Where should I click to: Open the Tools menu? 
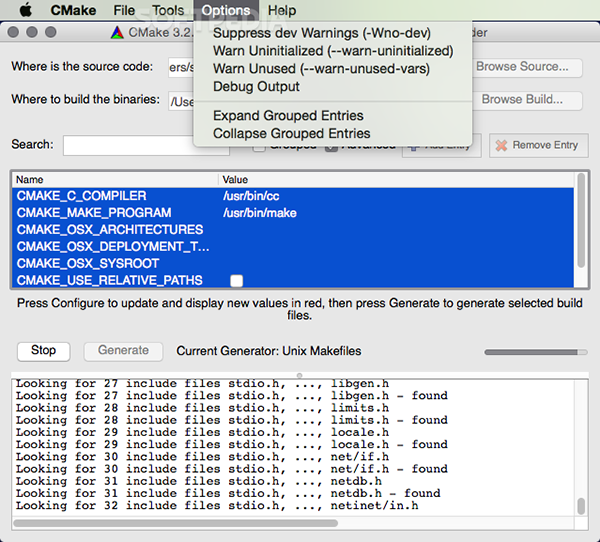(x=168, y=10)
